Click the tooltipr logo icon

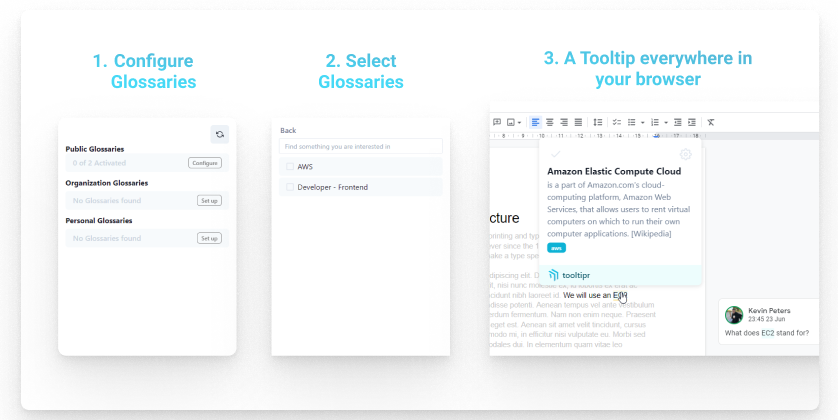(554, 275)
